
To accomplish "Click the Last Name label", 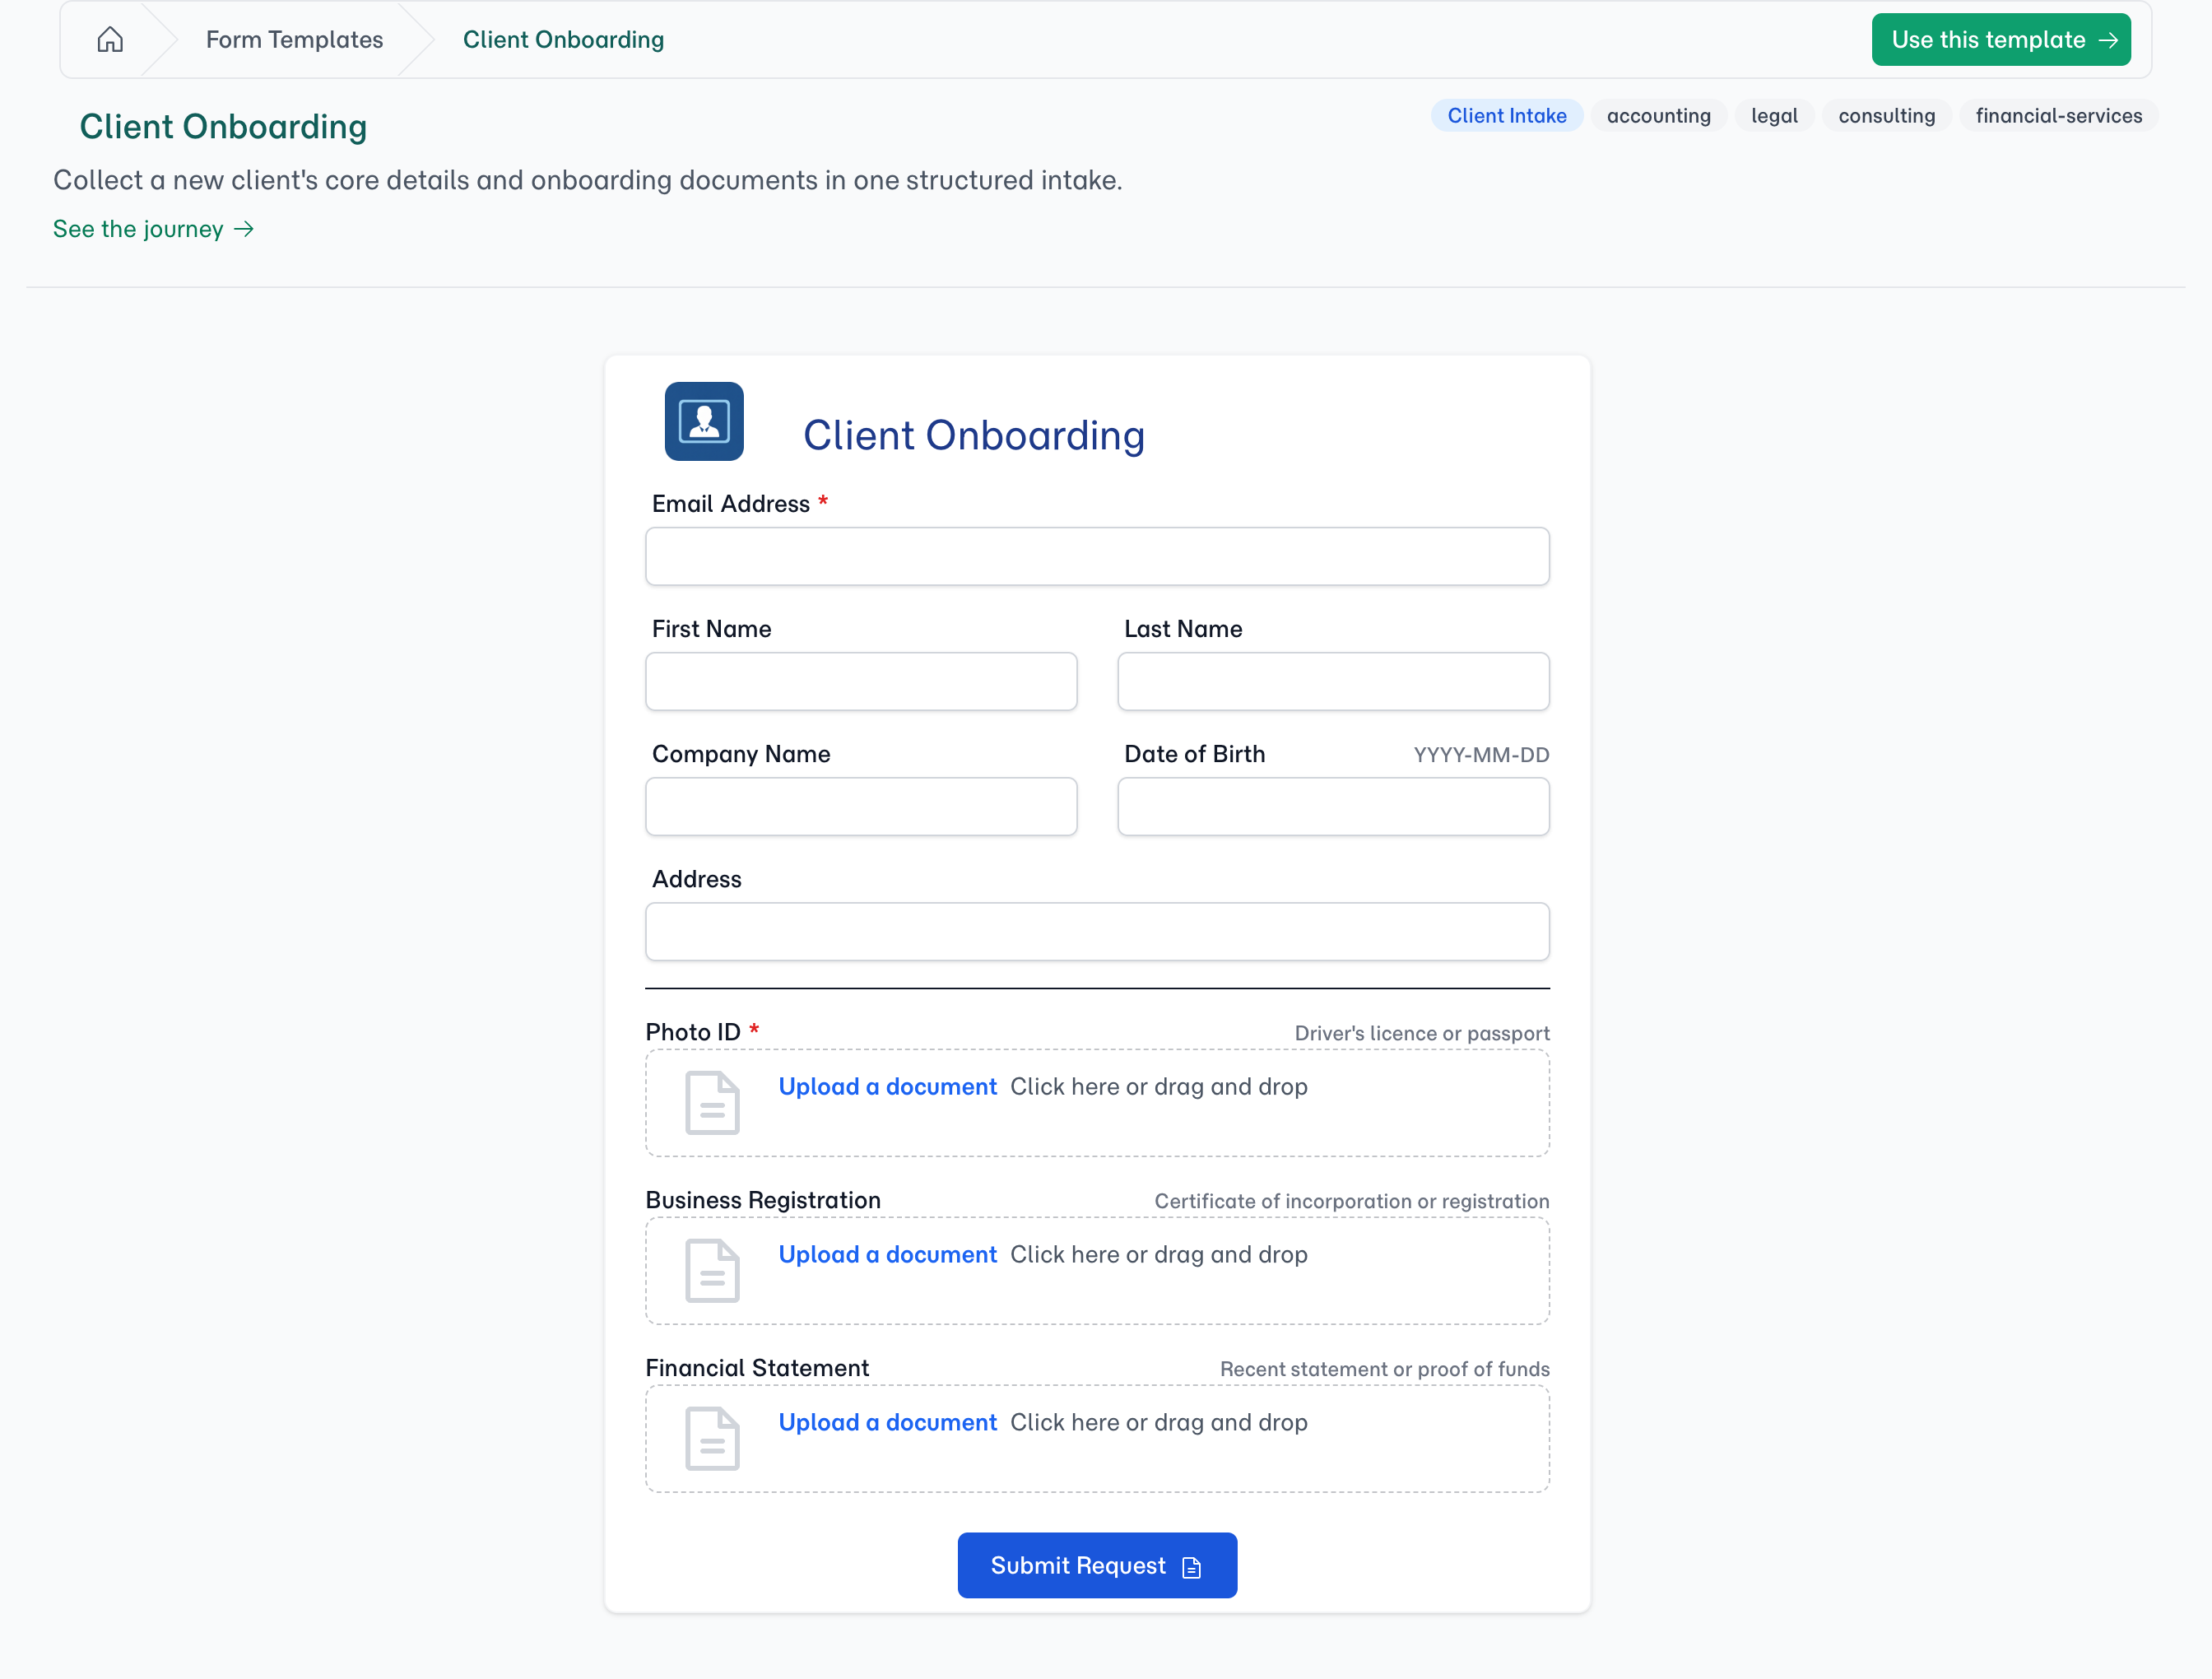I will tap(1183, 629).
